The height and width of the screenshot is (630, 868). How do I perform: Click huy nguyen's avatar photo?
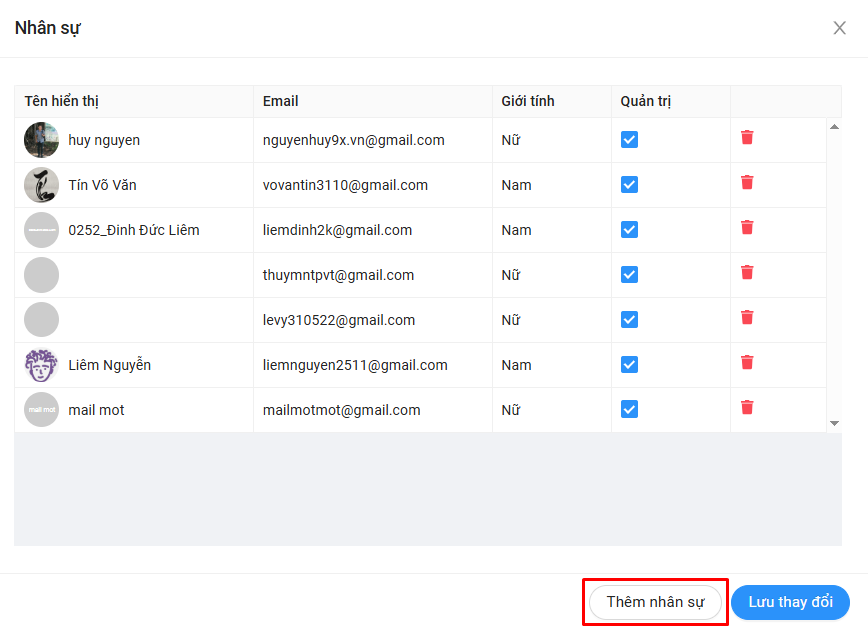point(42,140)
